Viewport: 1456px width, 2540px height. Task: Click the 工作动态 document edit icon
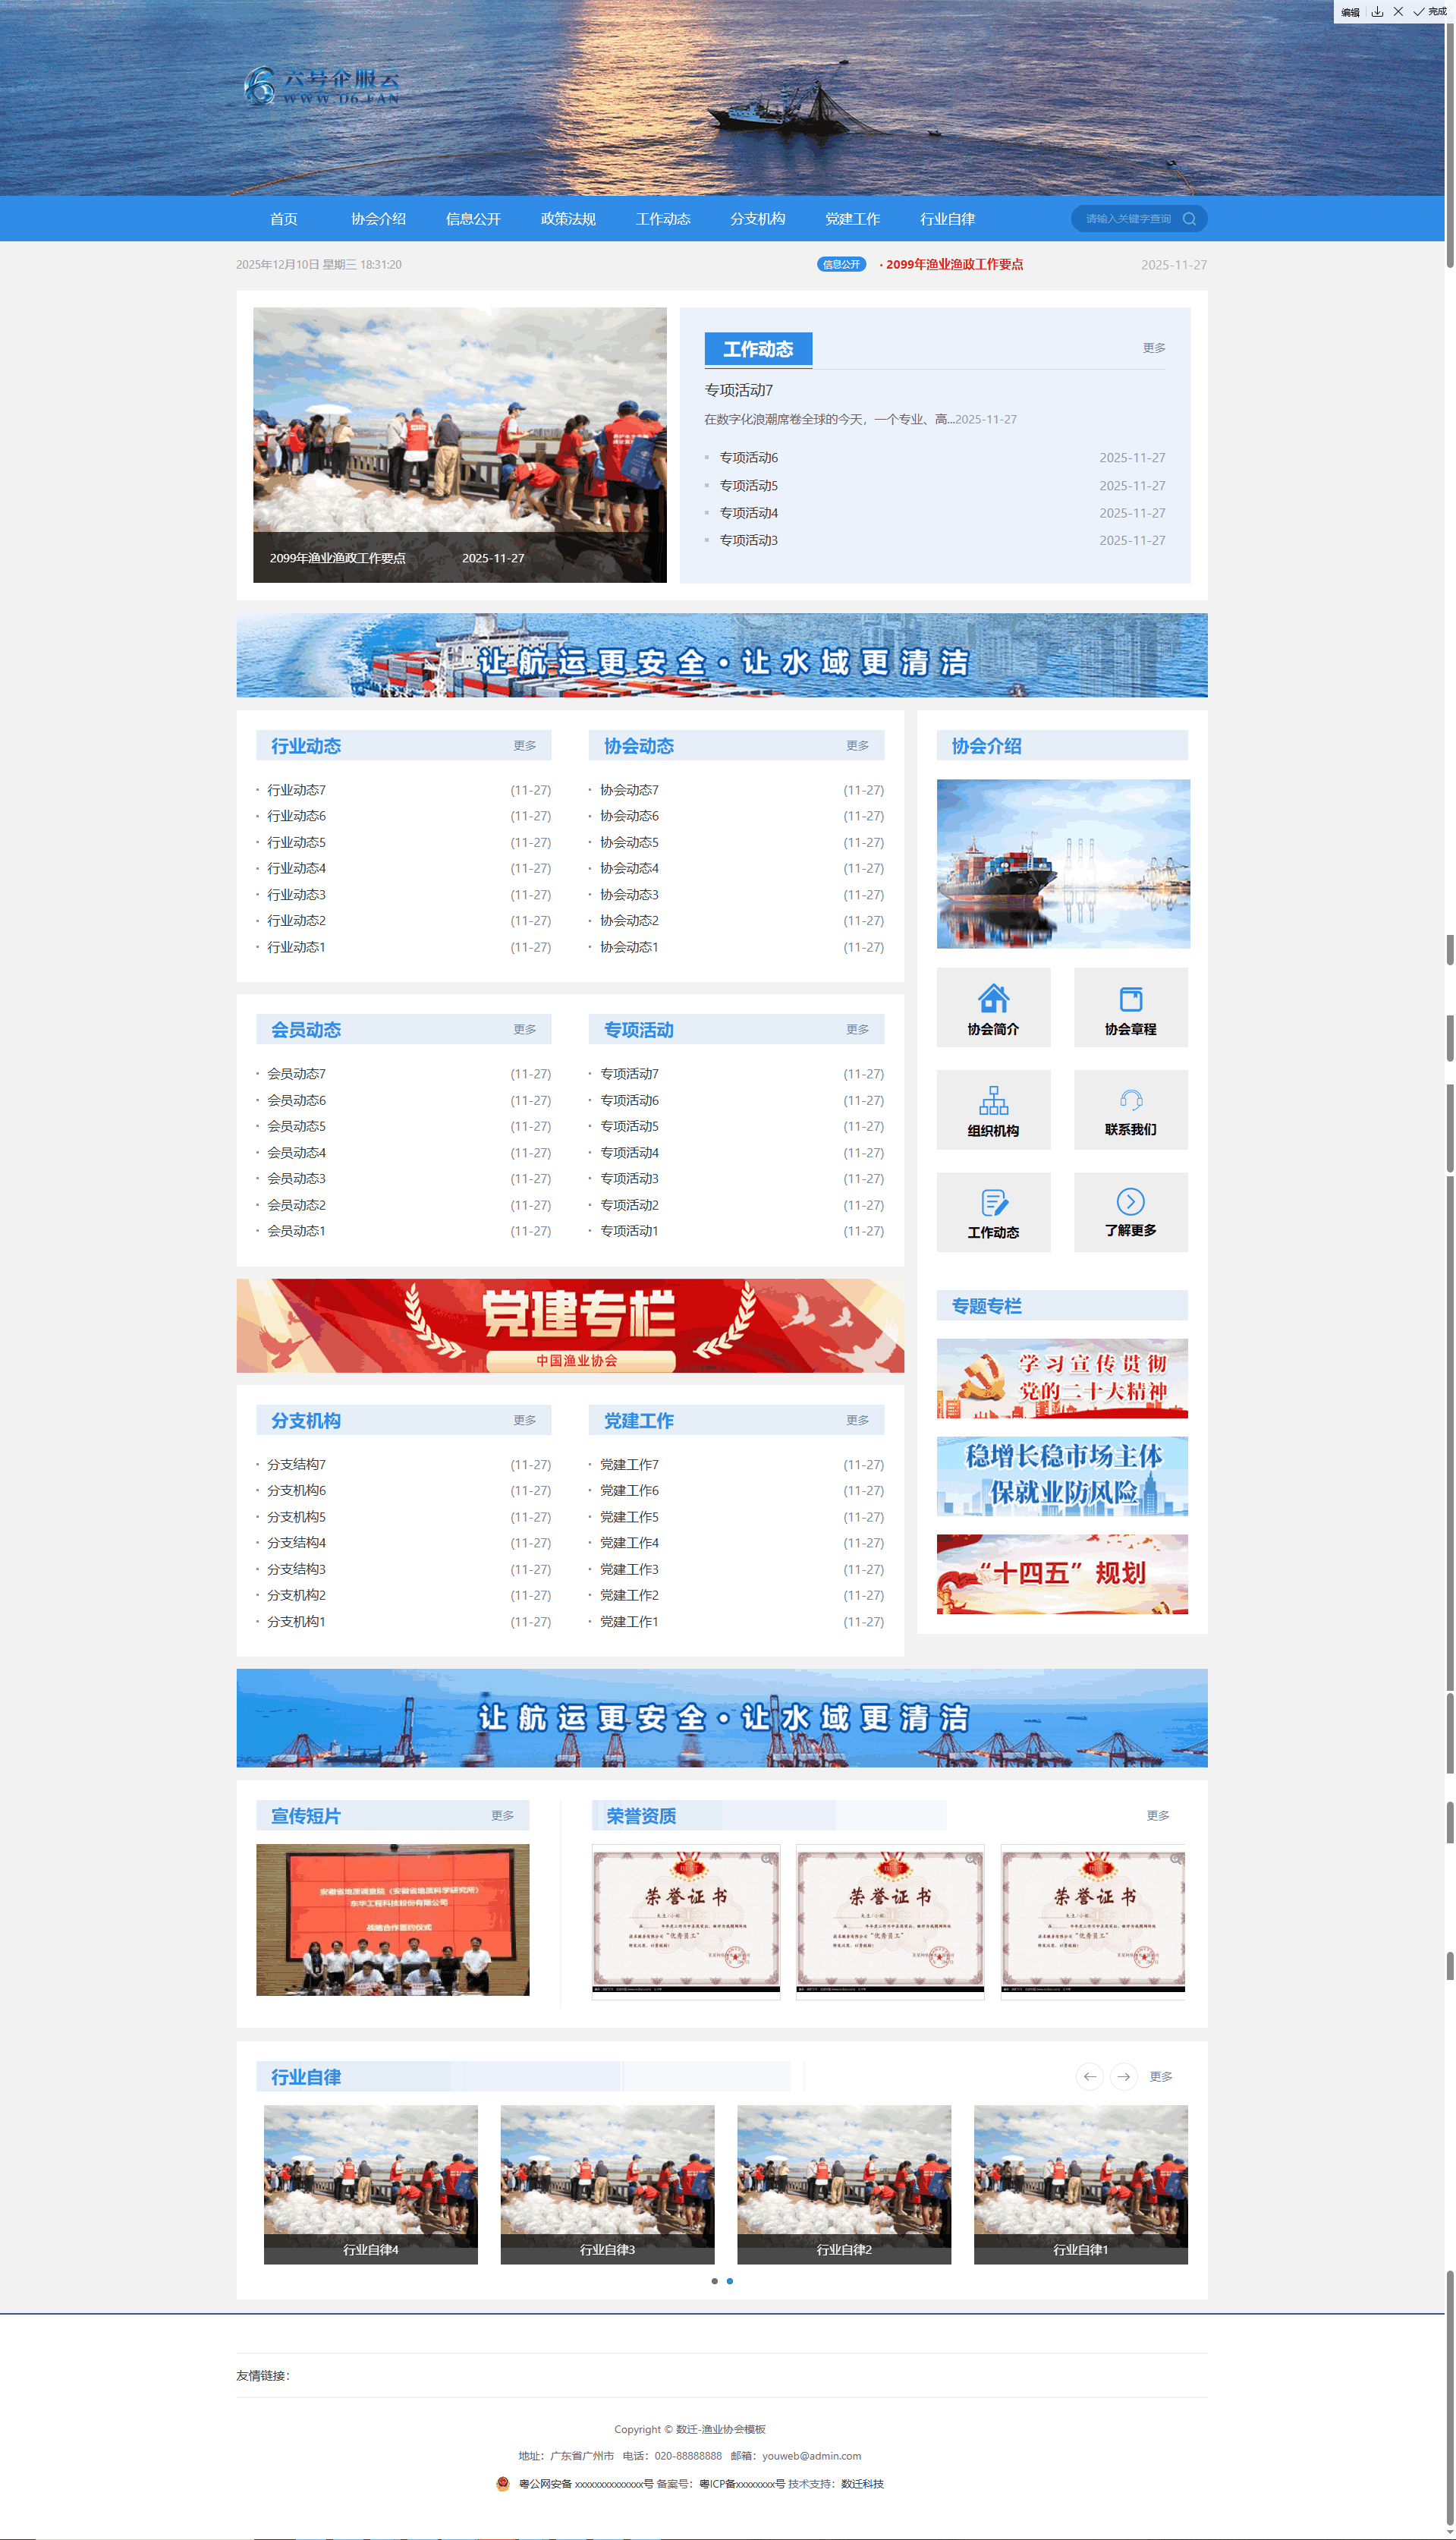992,1202
